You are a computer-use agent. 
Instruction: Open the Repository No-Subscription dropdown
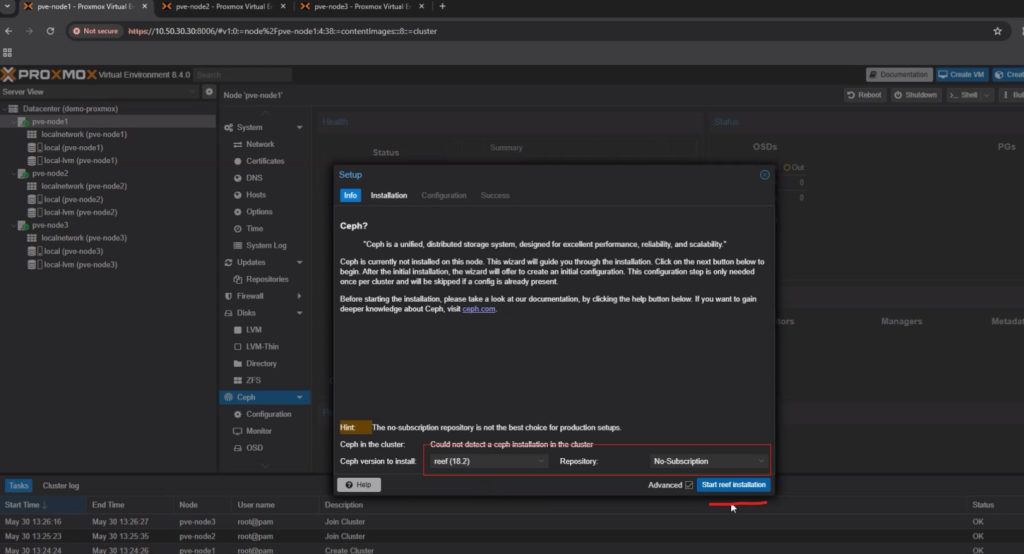point(709,461)
